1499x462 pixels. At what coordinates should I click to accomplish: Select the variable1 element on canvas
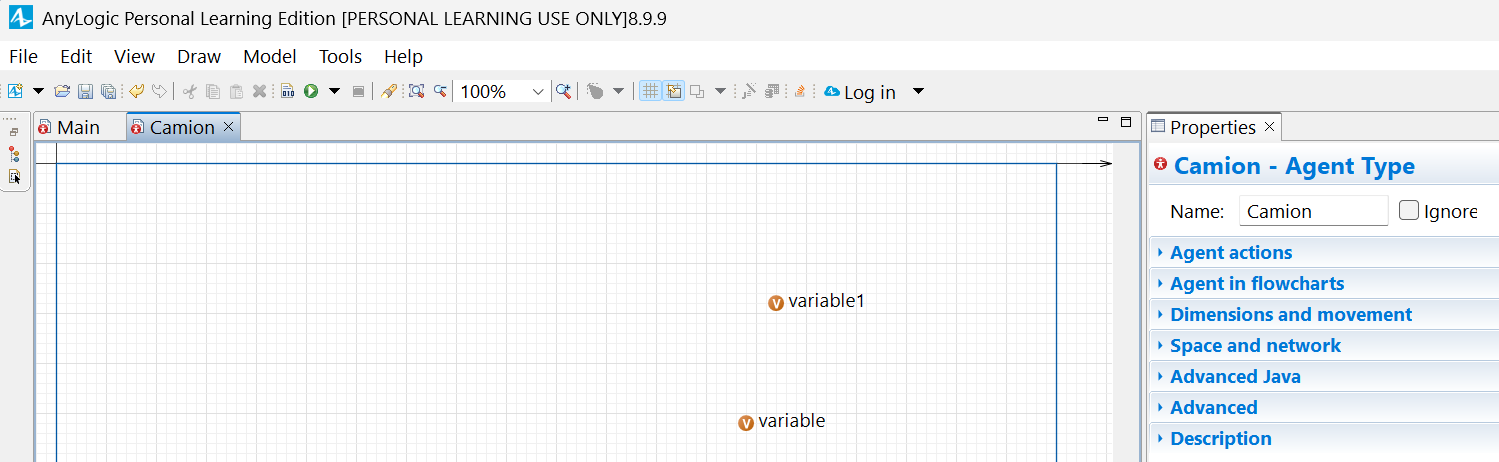click(816, 301)
